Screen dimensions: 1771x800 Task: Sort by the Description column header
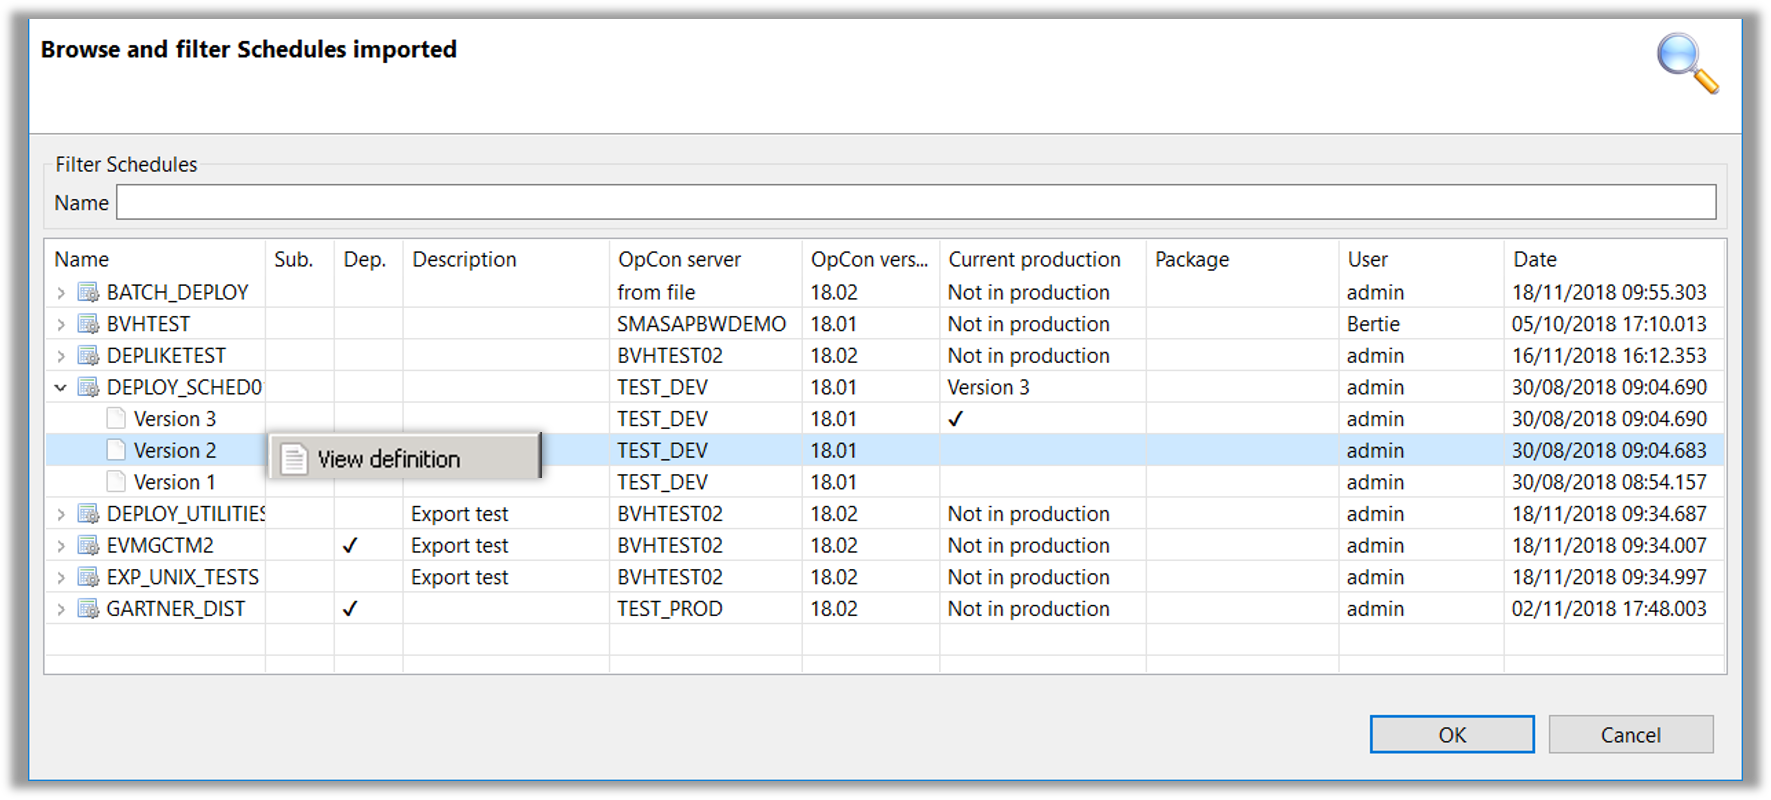point(506,259)
